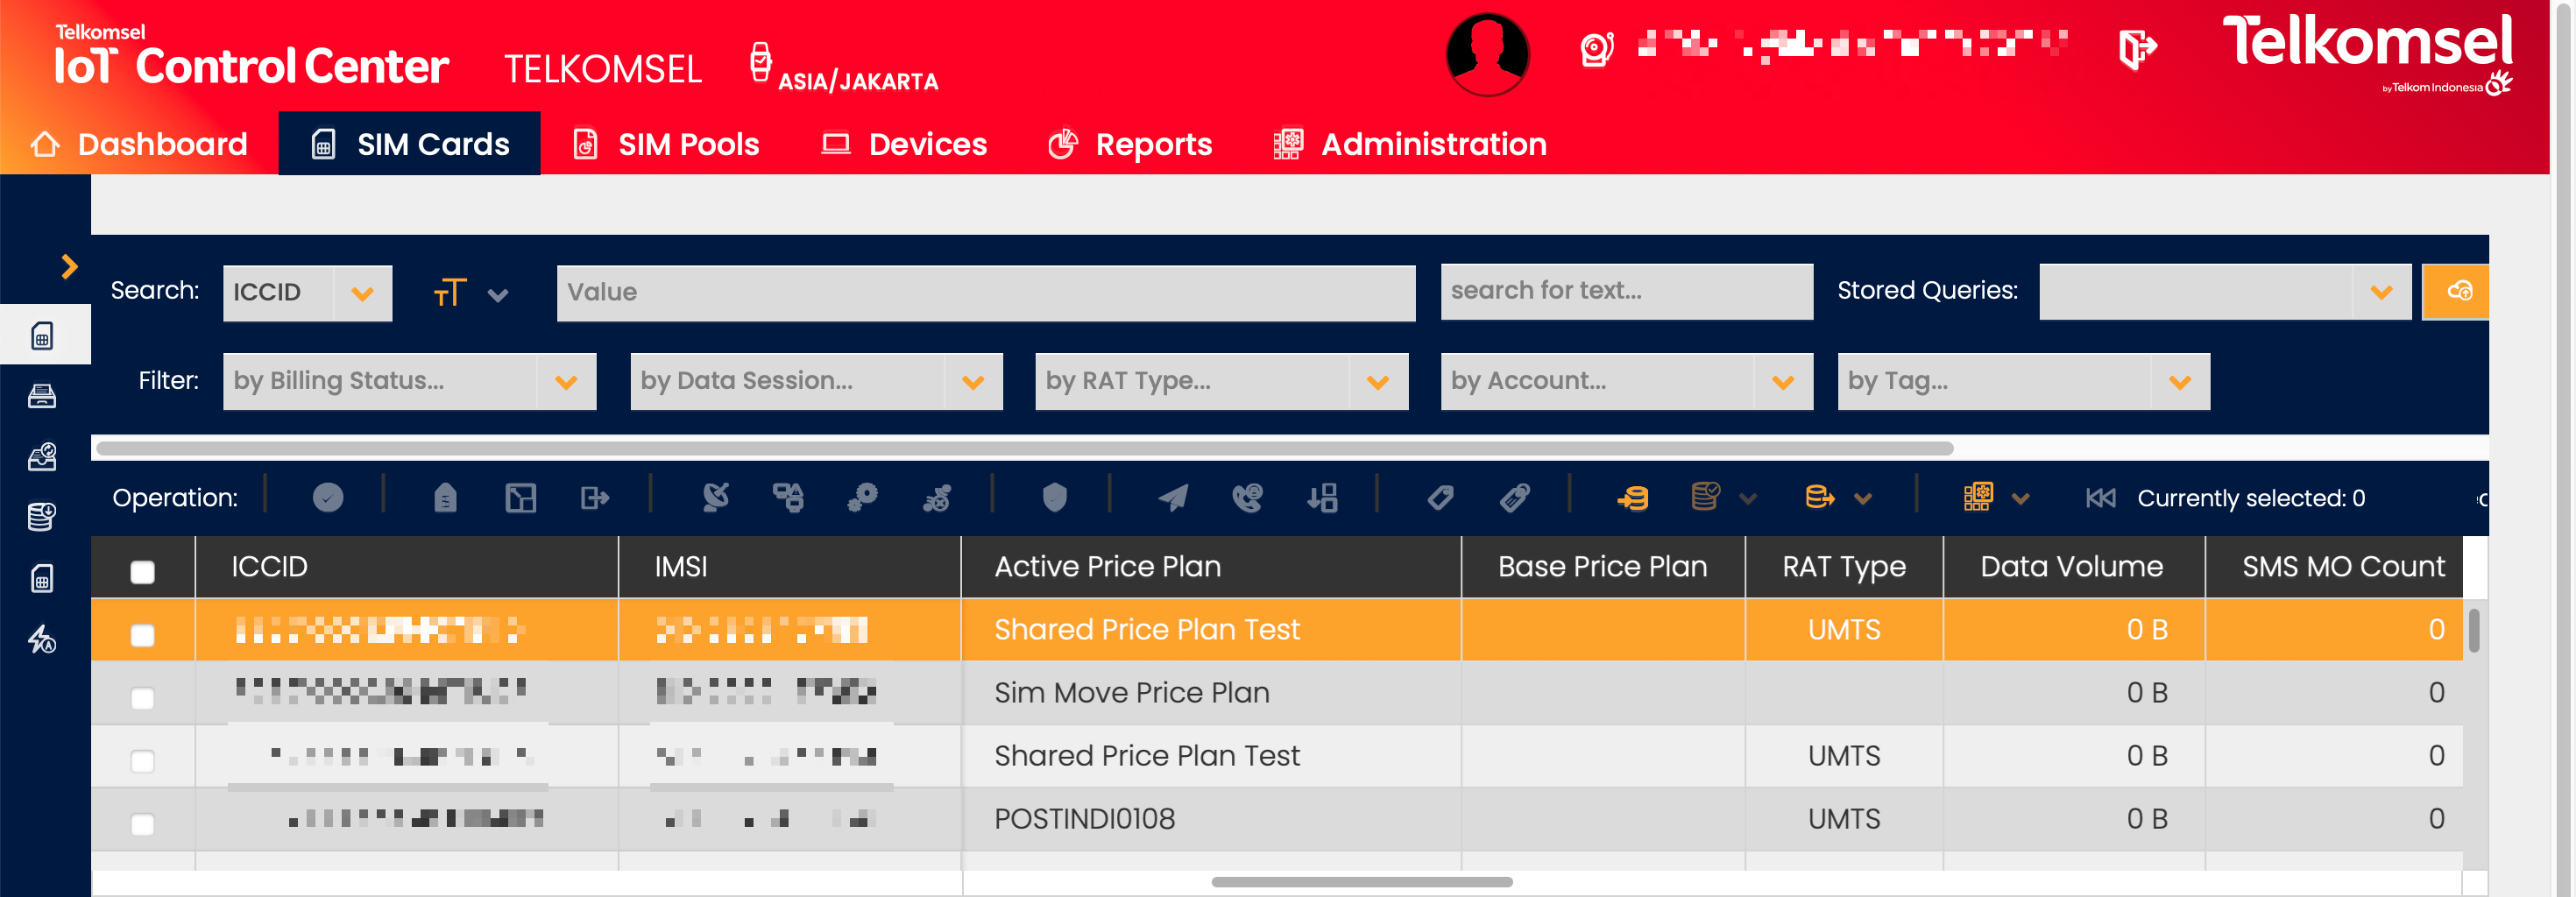Viewport: 2576px width, 897px height.
Task: Click the Data Volume column header
Action: [2071, 567]
